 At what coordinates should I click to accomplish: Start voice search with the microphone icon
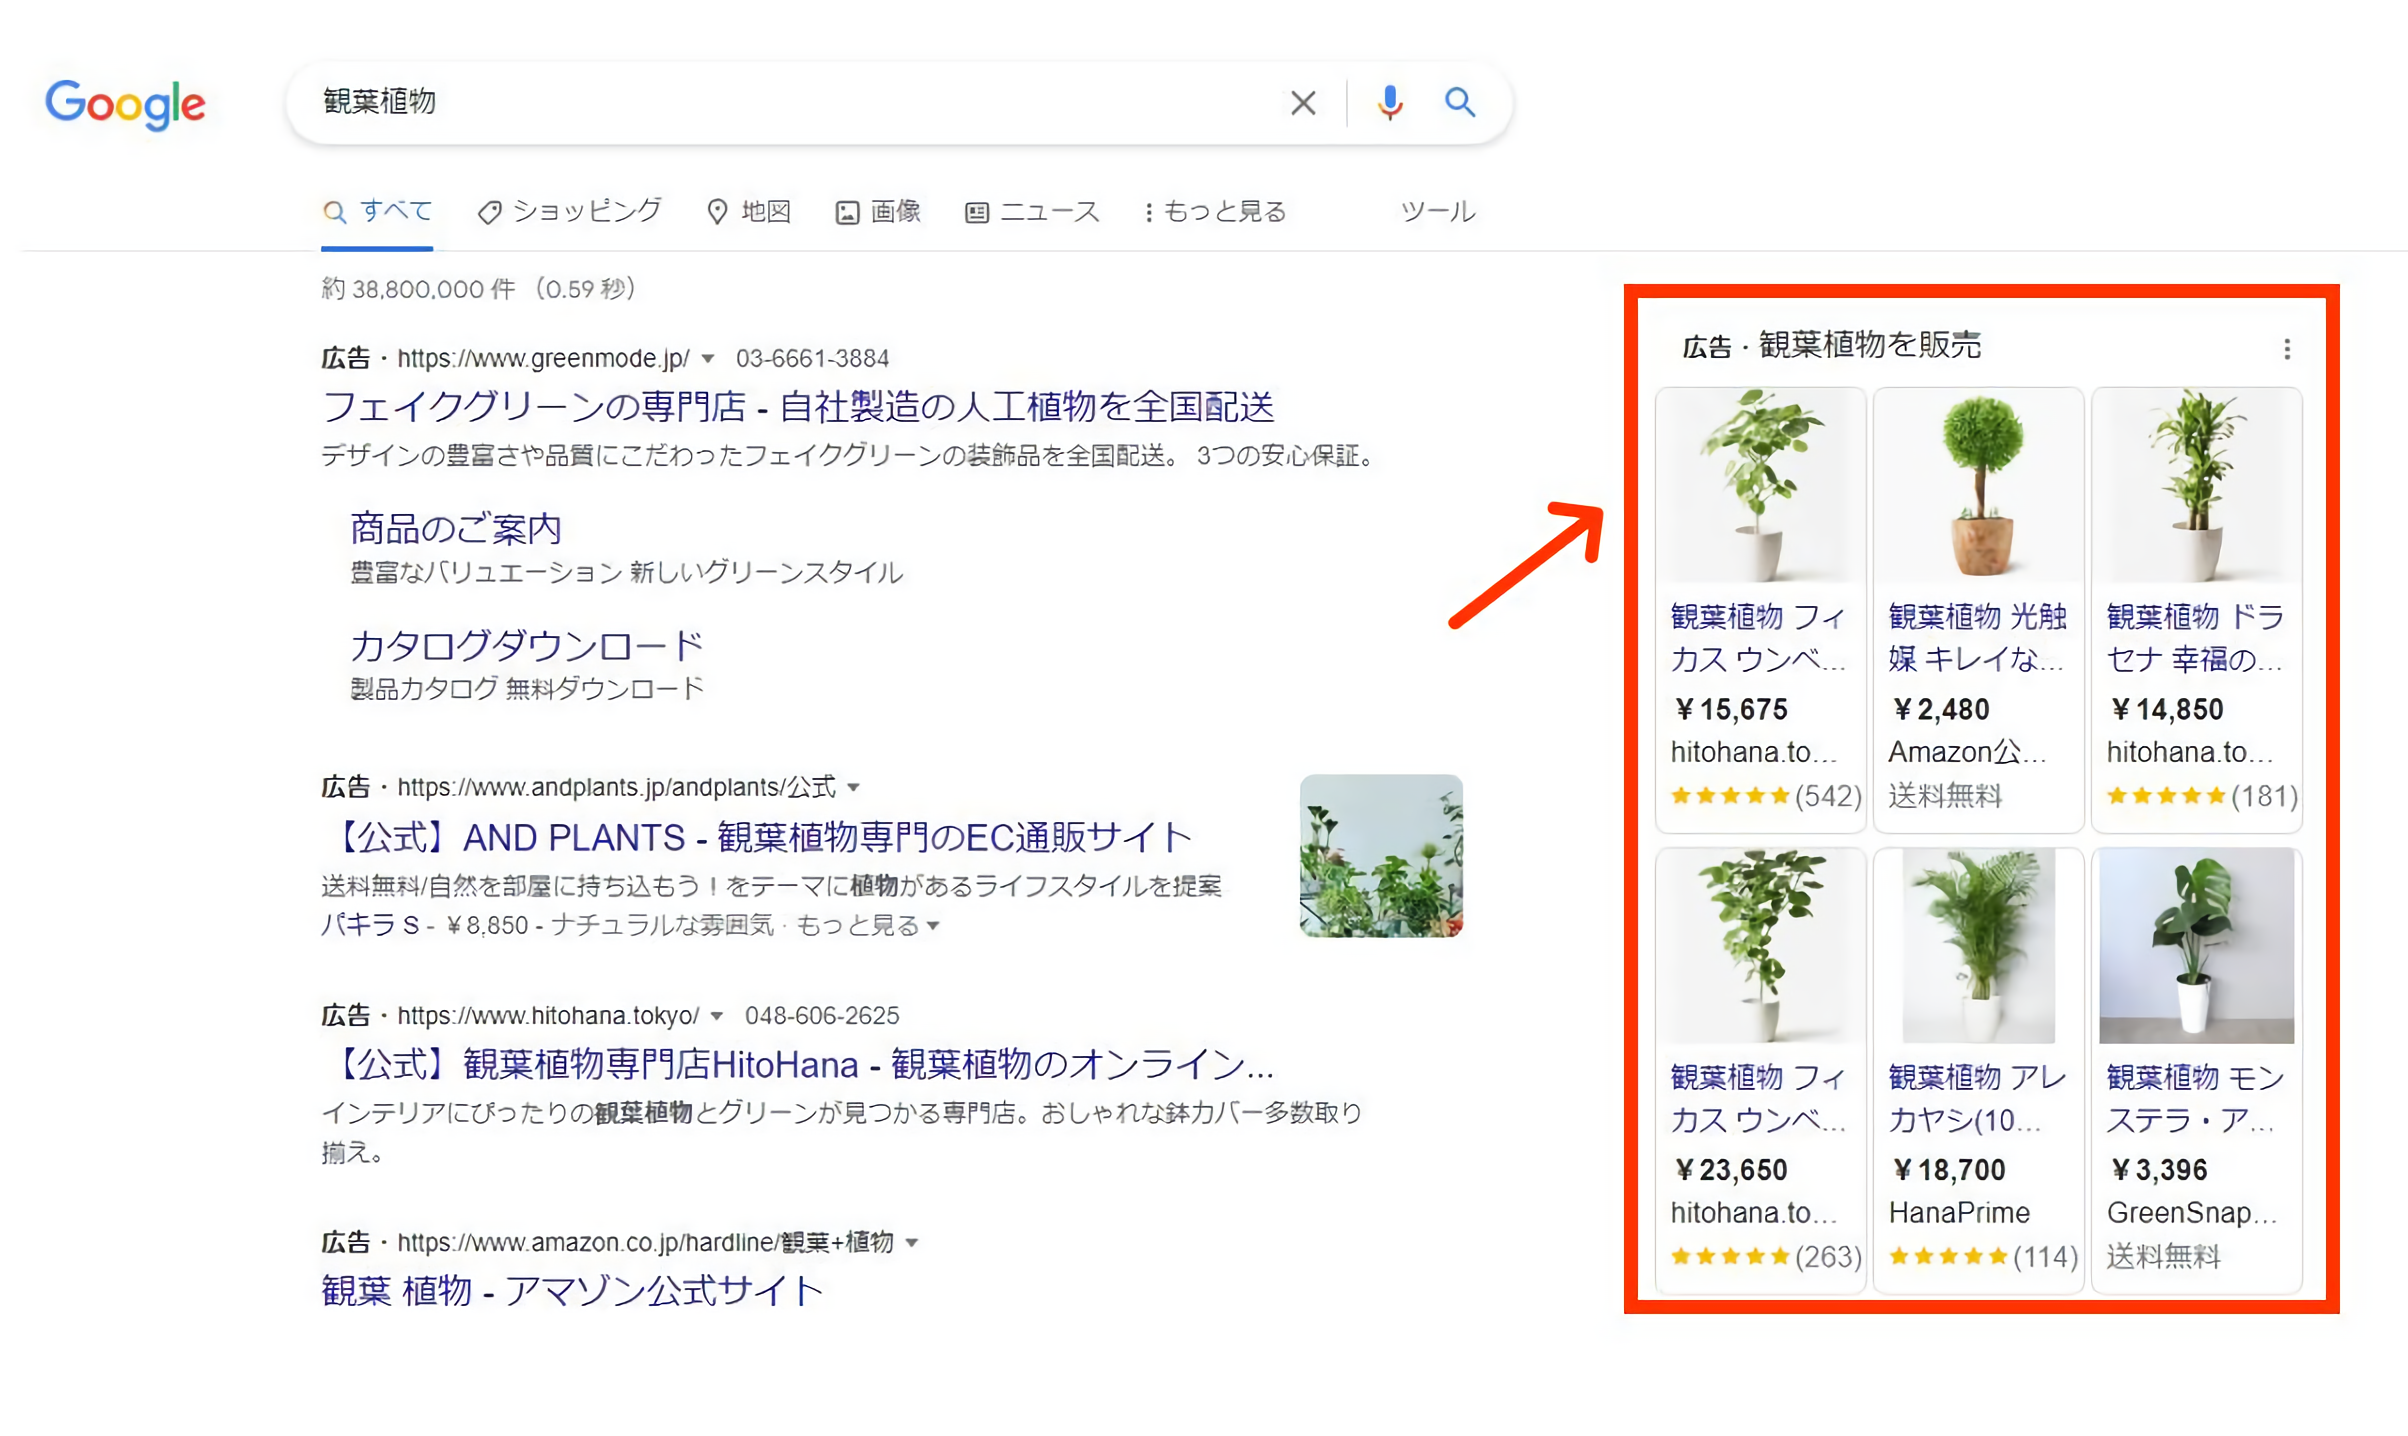[1389, 102]
